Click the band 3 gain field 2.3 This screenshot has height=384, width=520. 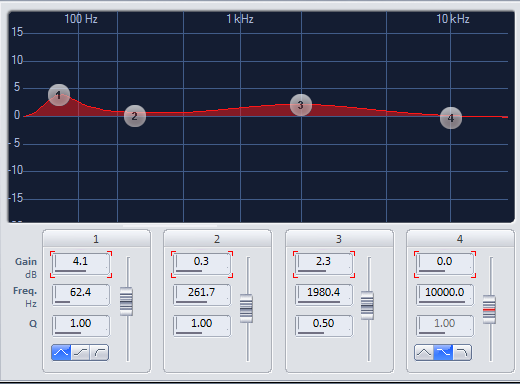coord(324,264)
